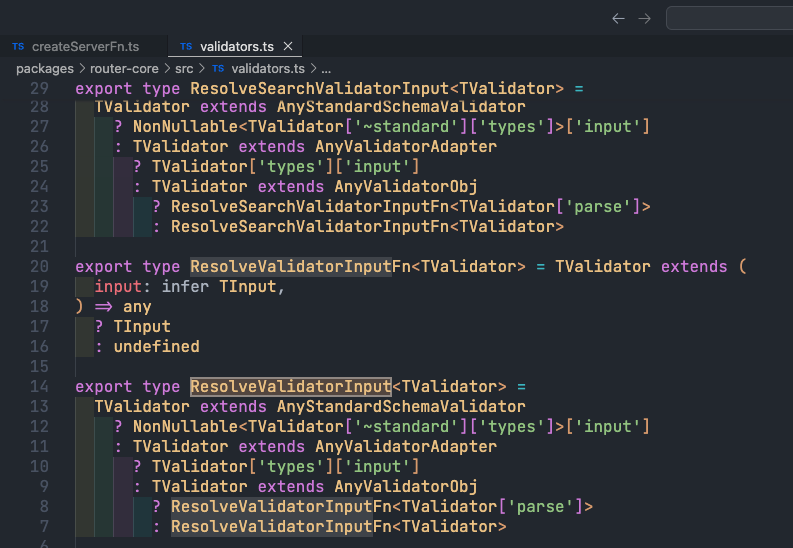Click 'any' on line 18
The image size is (793, 548).
pyautogui.click(x=137, y=307)
